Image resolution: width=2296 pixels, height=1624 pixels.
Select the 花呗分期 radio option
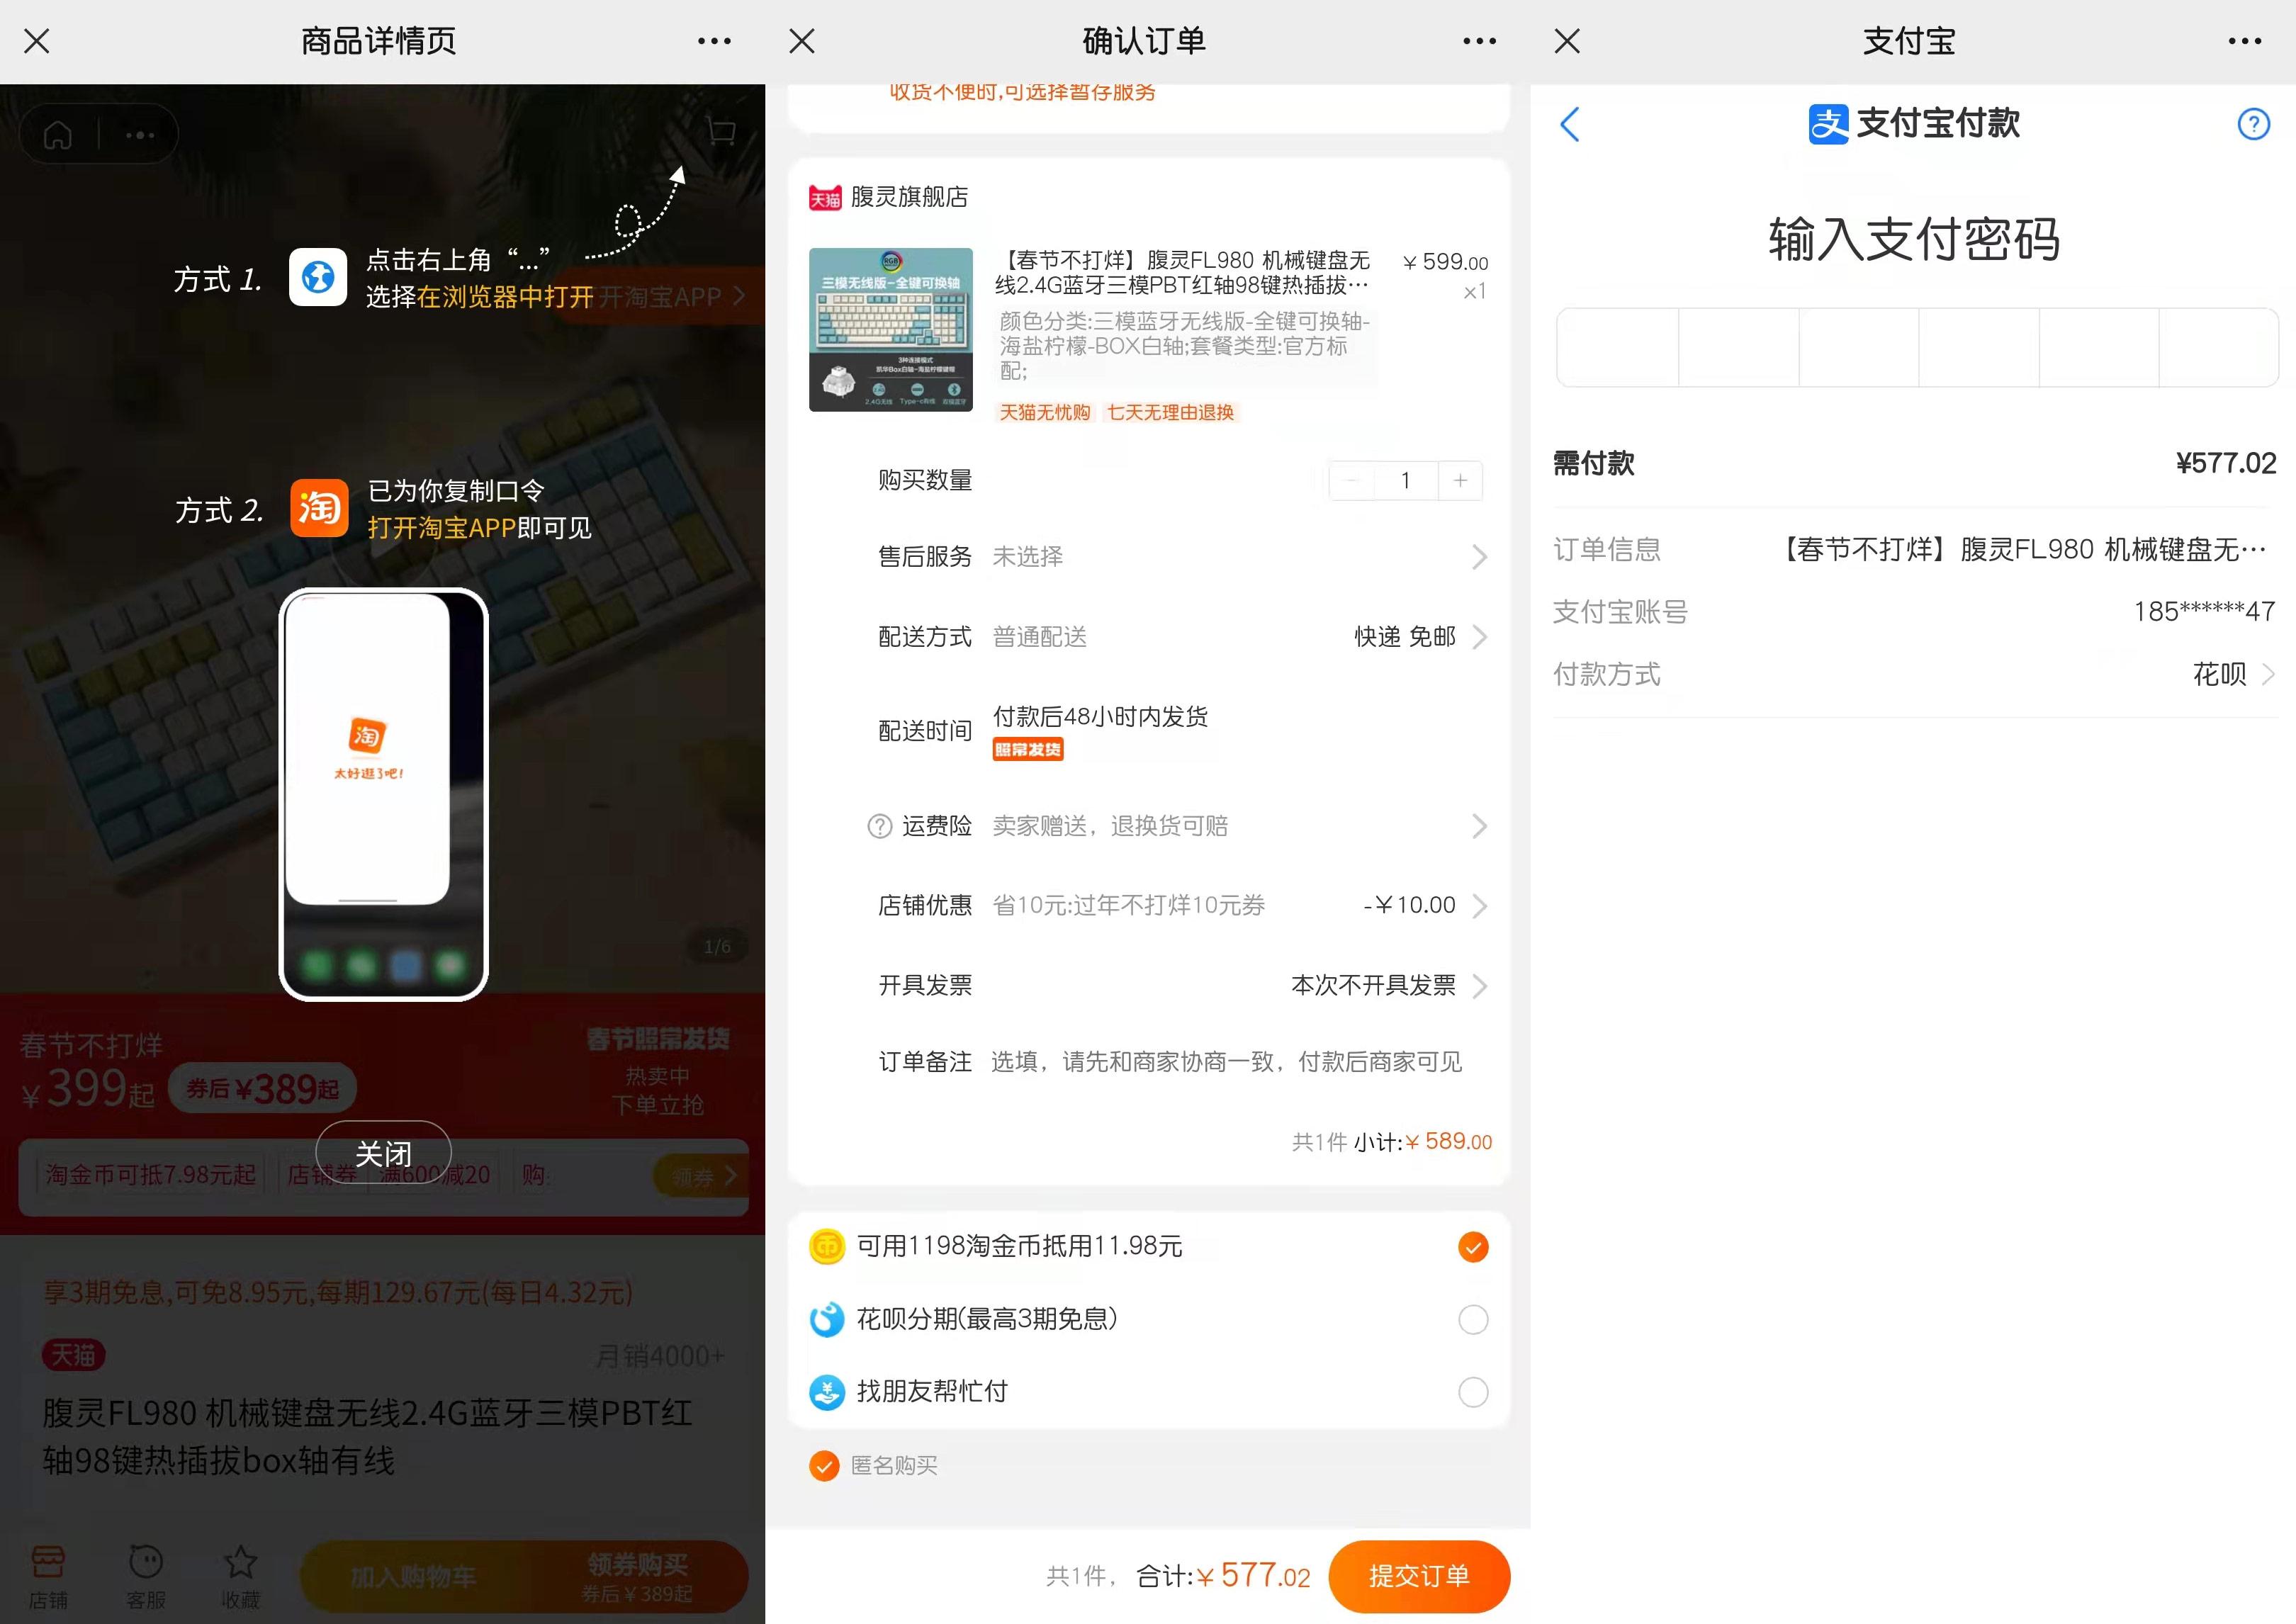(x=1473, y=1319)
